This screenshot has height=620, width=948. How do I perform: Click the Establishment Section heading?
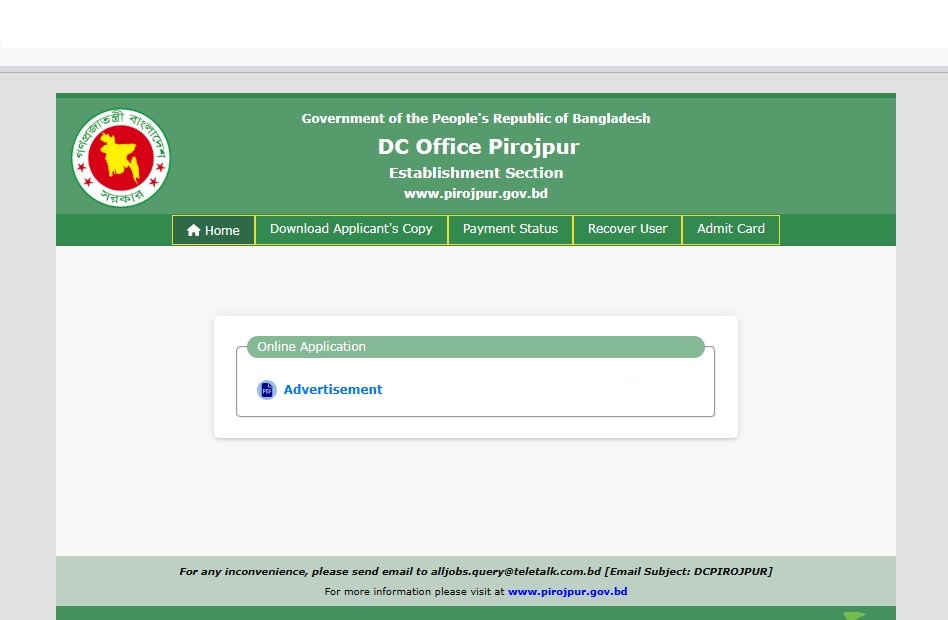[476, 173]
